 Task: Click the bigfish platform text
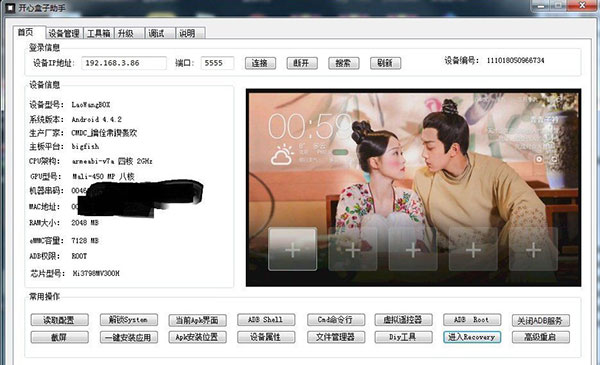[85, 147]
